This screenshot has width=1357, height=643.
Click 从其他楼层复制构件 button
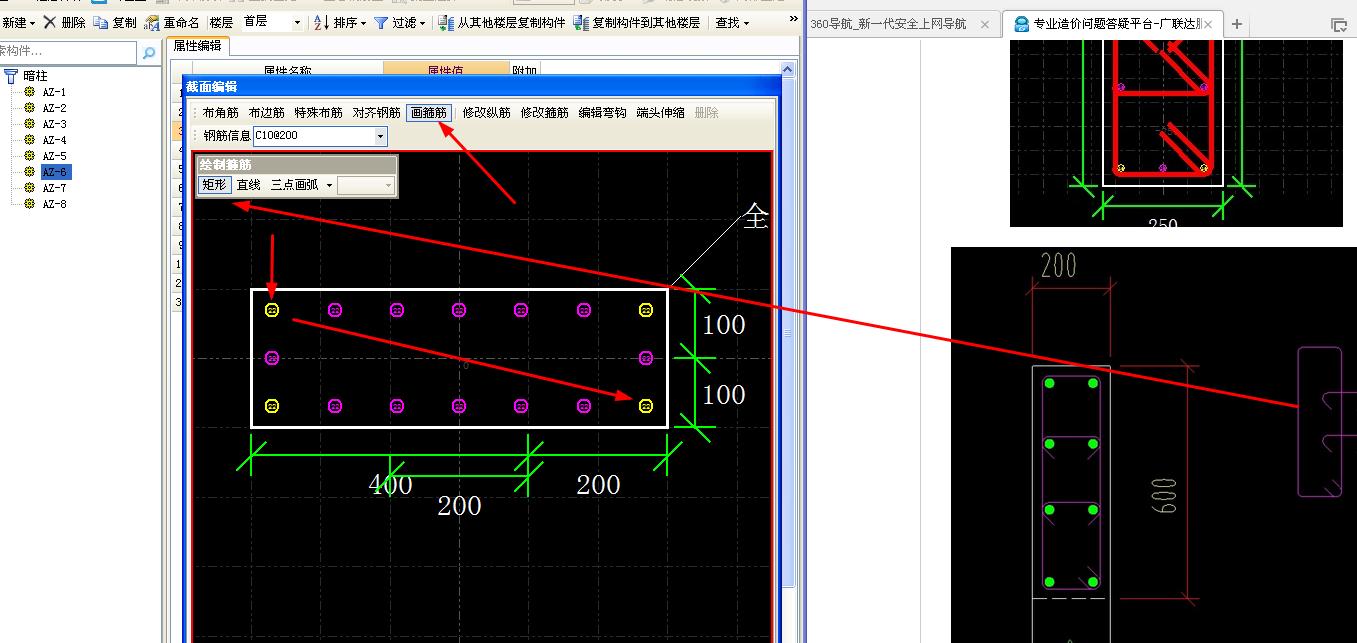click(501, 22)
